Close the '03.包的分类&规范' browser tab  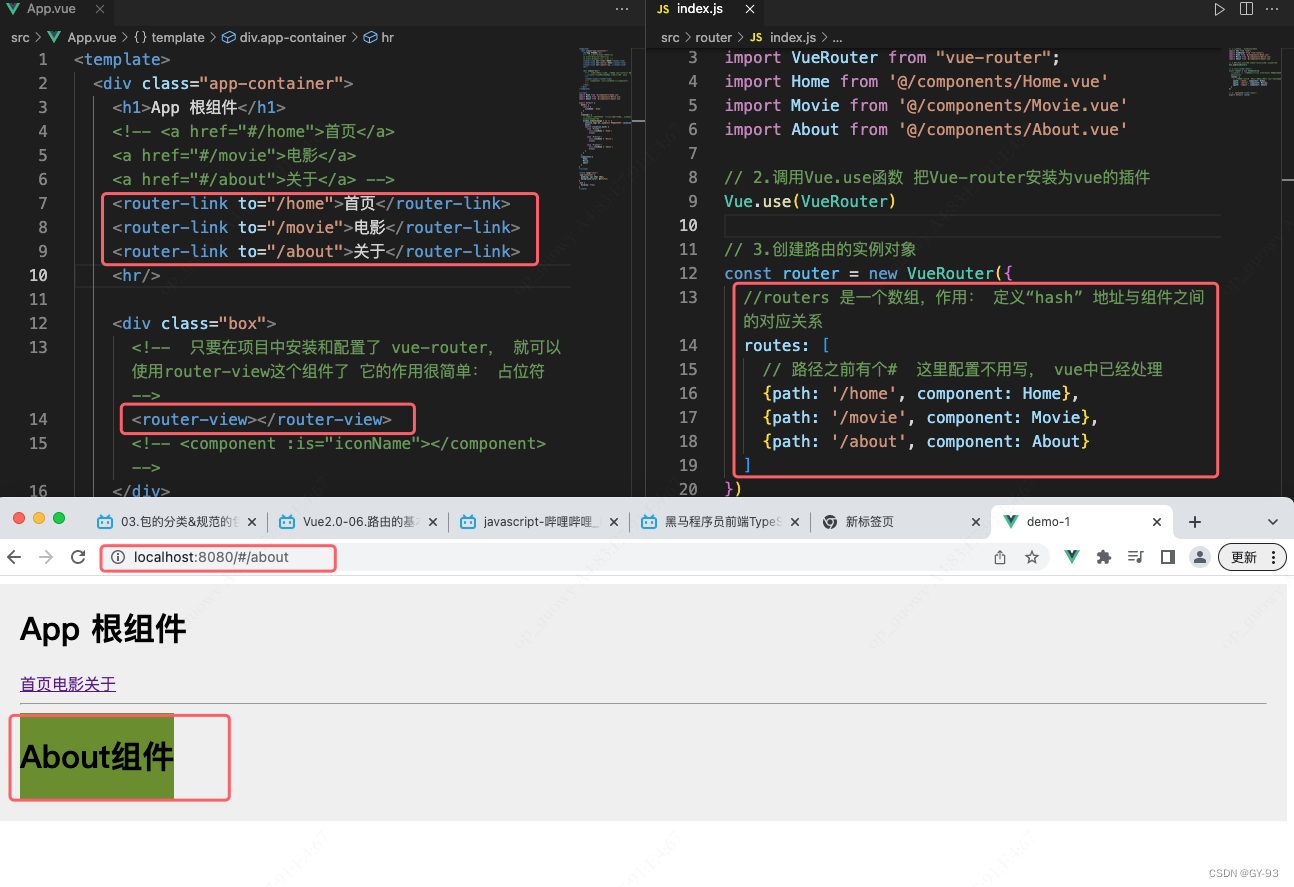[x=251, y=522]
